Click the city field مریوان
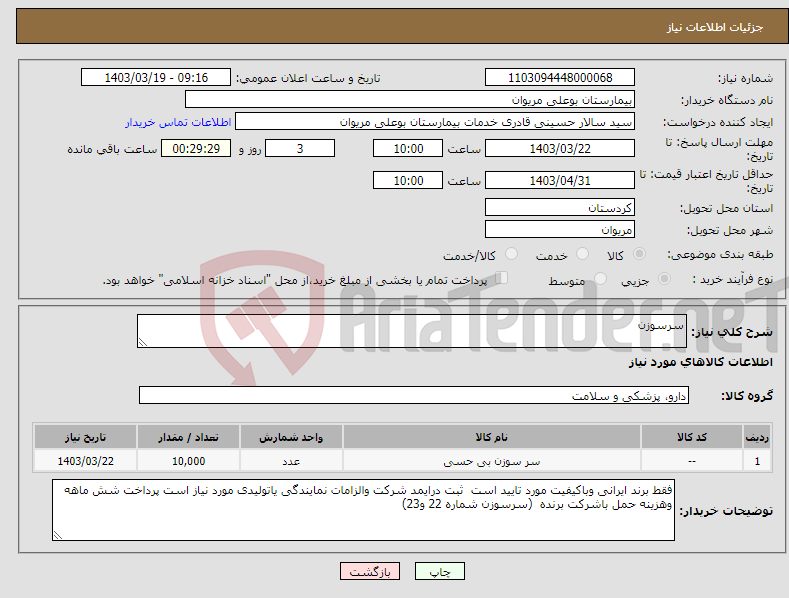 560,230
